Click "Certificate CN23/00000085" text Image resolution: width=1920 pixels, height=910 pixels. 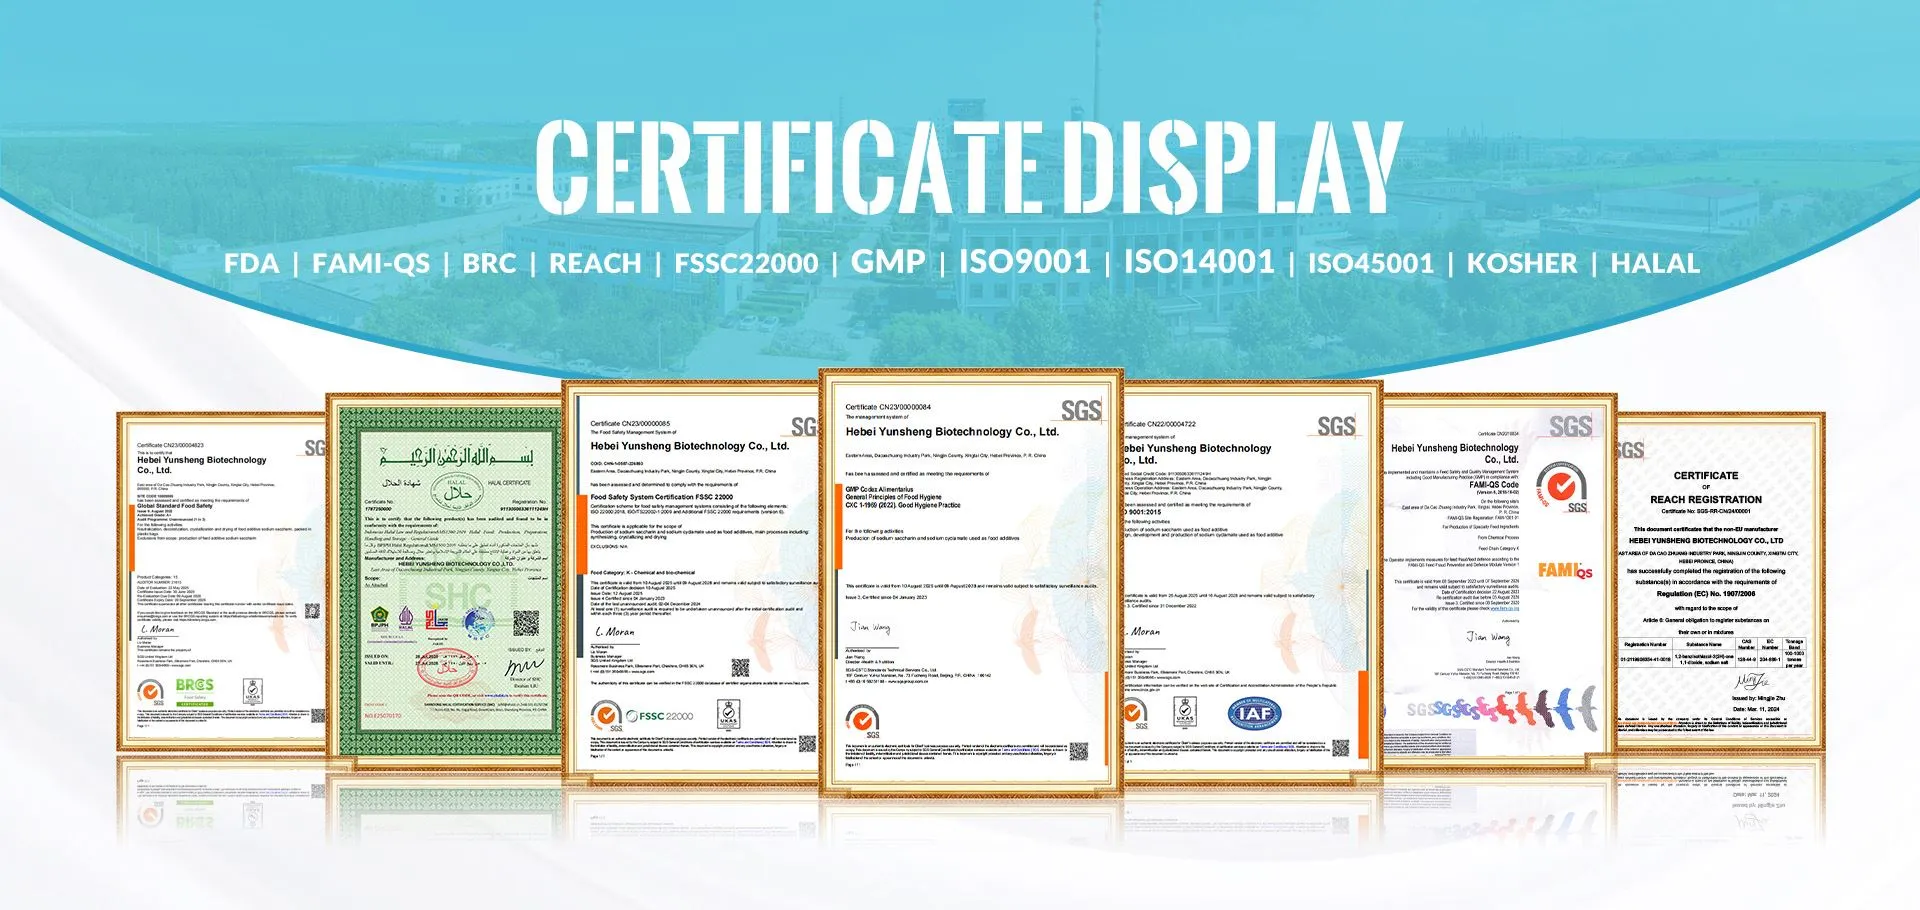coord(630,423)
